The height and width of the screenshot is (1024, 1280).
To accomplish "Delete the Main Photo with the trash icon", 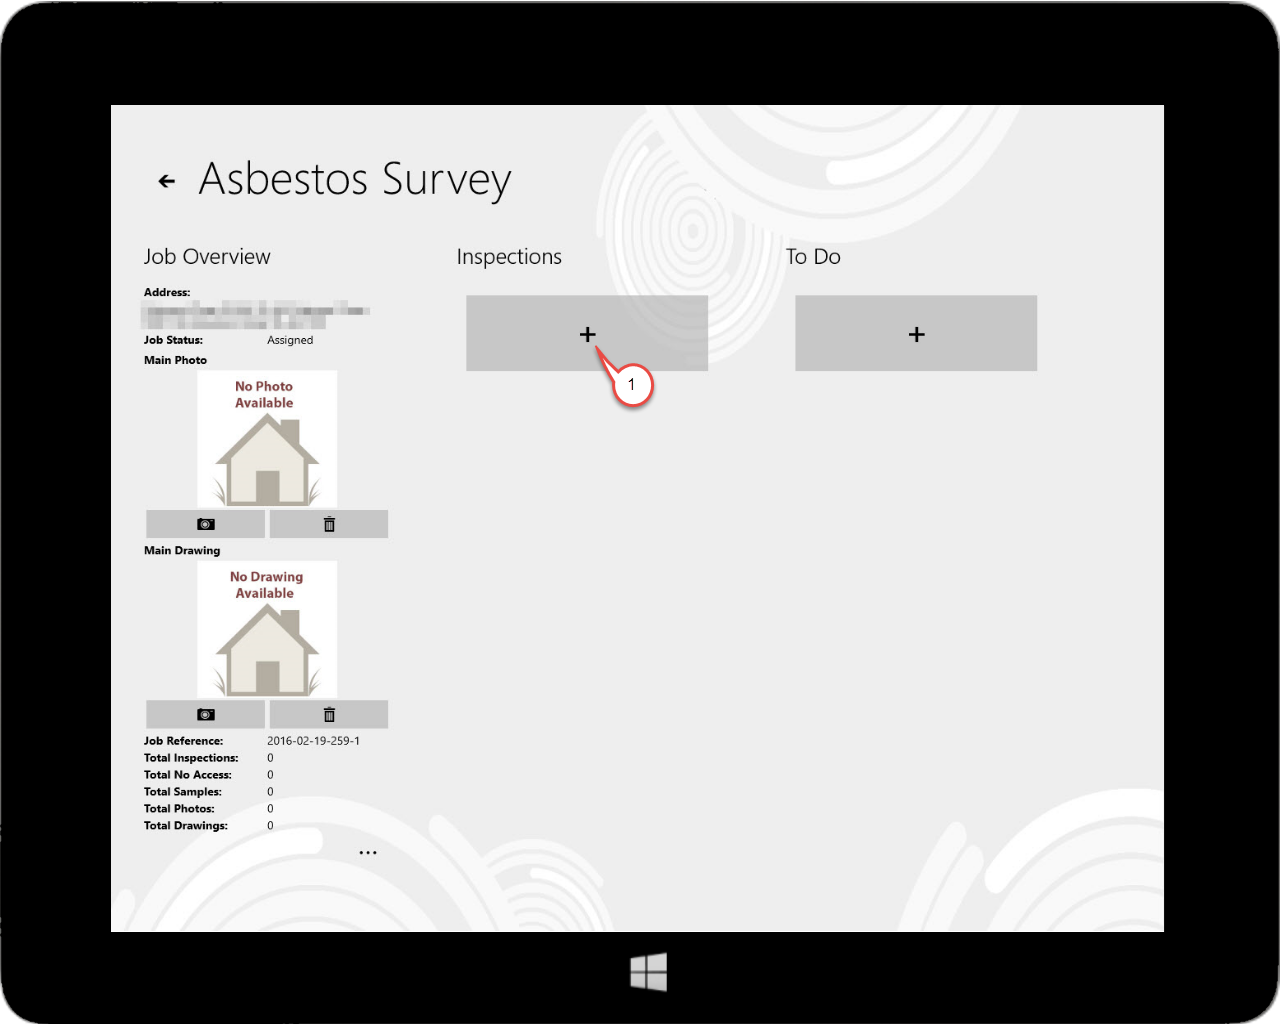I will [328, 523].
